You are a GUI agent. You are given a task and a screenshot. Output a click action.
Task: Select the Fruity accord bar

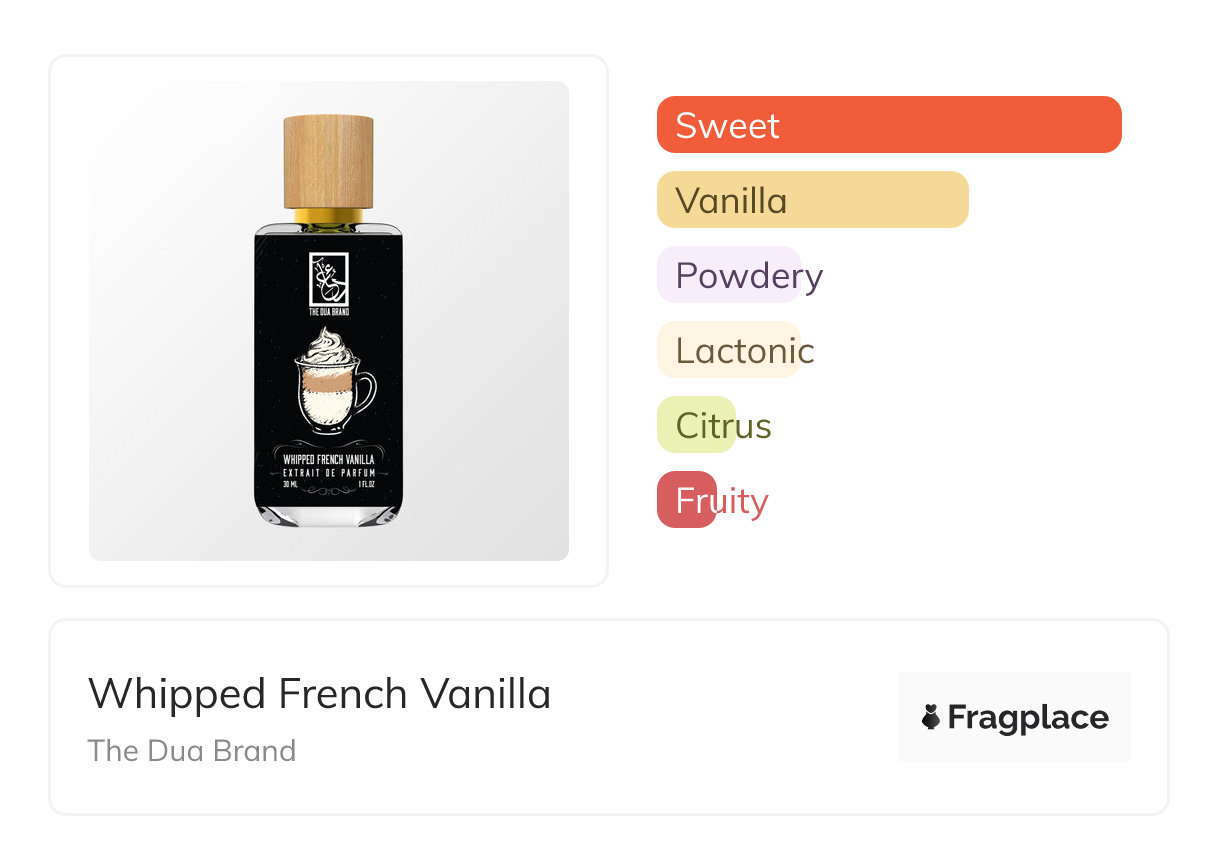(x=687, y=500)
